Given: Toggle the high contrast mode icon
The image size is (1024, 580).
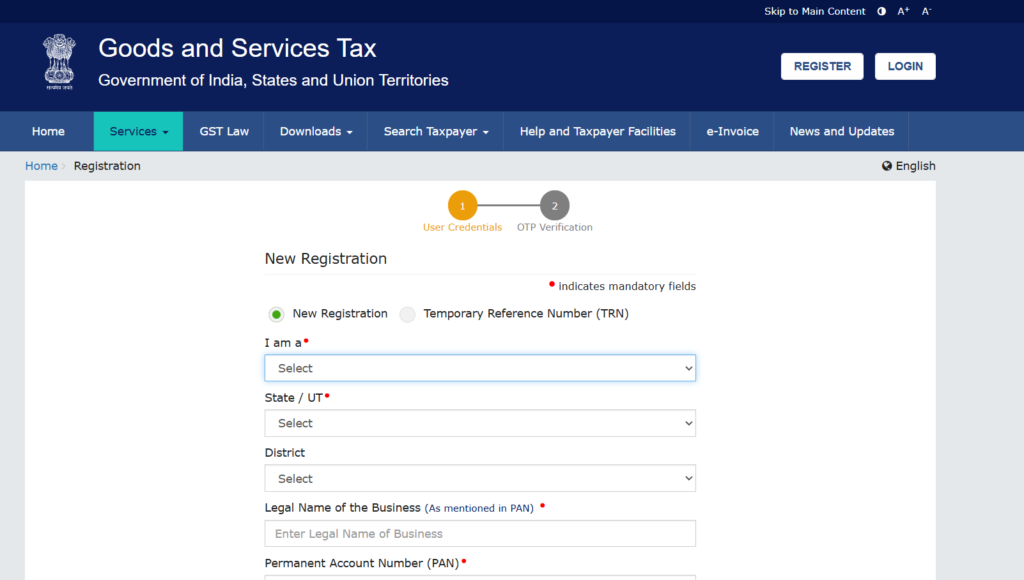Looking at the screenshot, I should (x=881, y=11).
